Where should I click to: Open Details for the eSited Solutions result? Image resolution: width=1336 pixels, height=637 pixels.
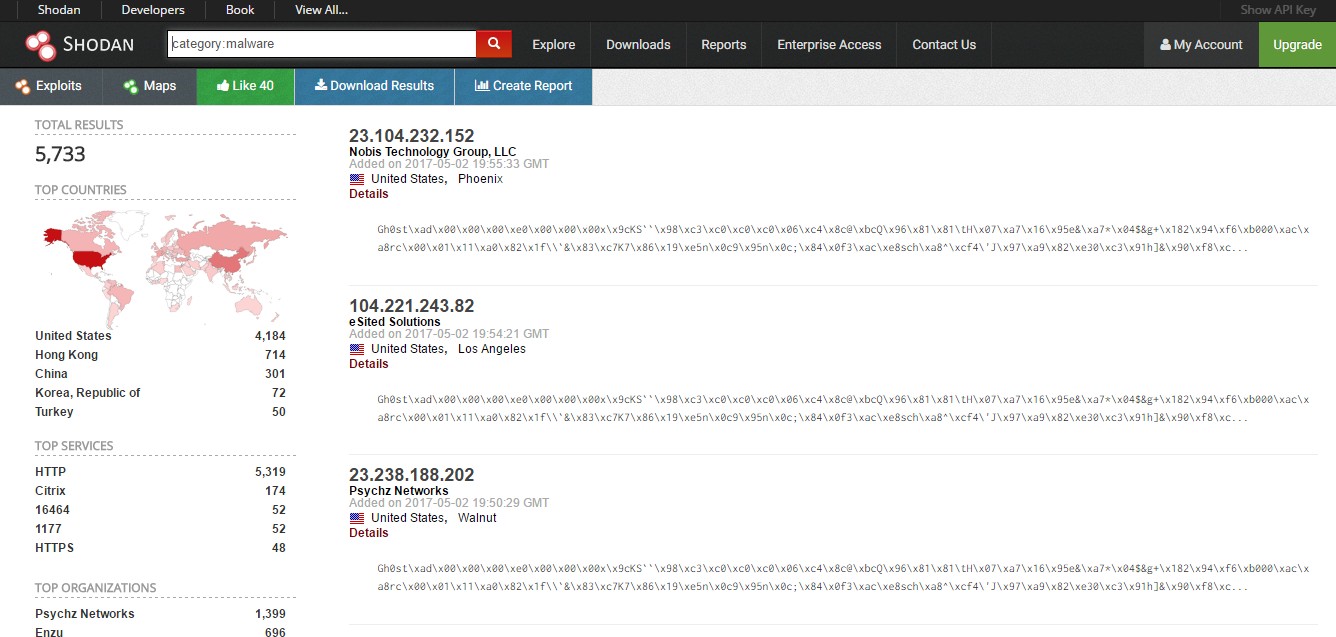(x=369, y=364)
